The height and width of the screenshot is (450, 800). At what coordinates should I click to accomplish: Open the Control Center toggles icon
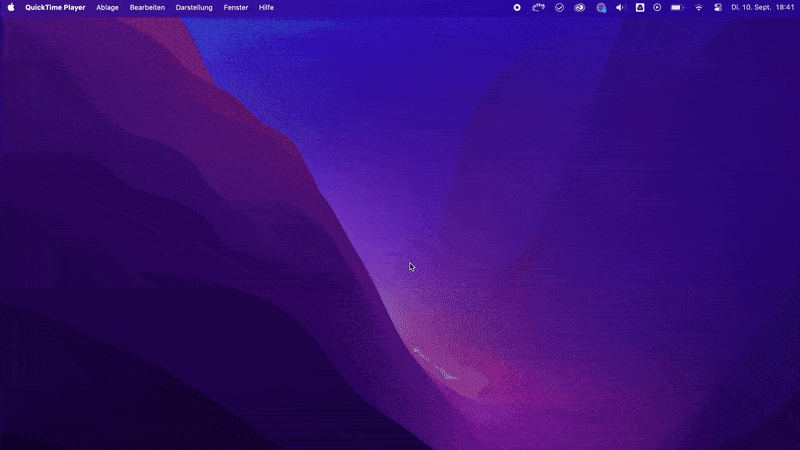coord(717,7)
